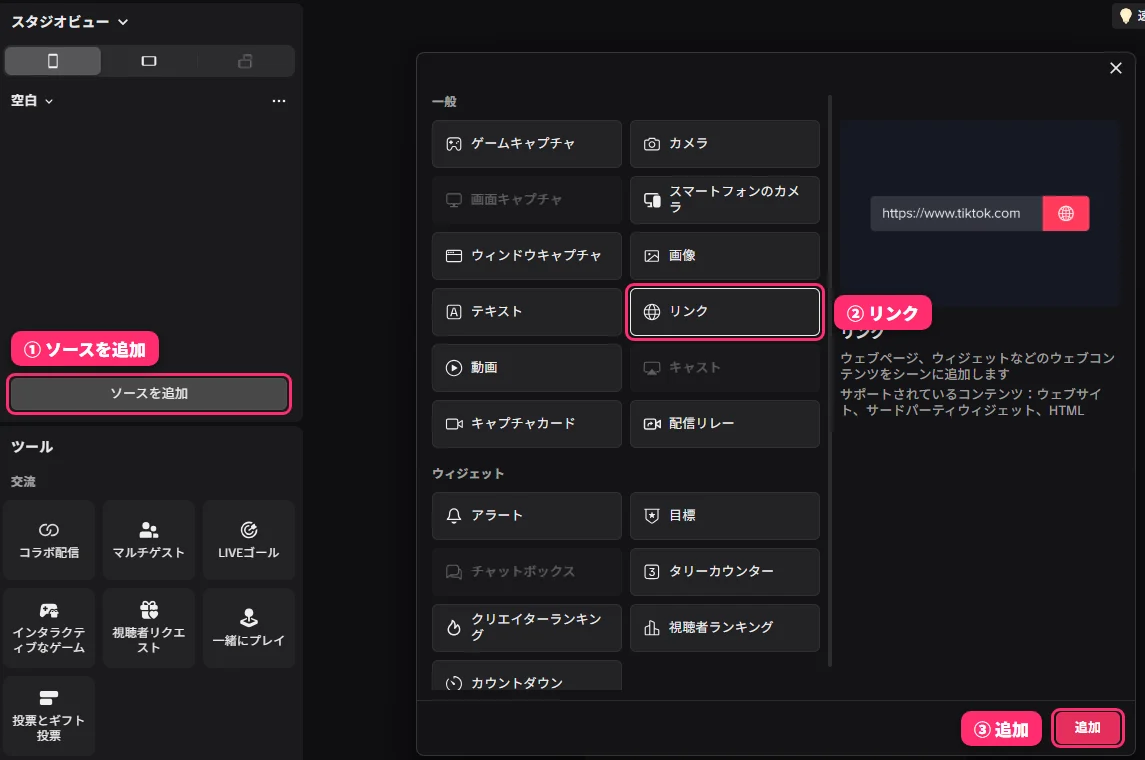The height and width of the screenshot is (760, 1145).
Task: Click the 追加 button in dialog
Action: click(x=1087, y=728)
